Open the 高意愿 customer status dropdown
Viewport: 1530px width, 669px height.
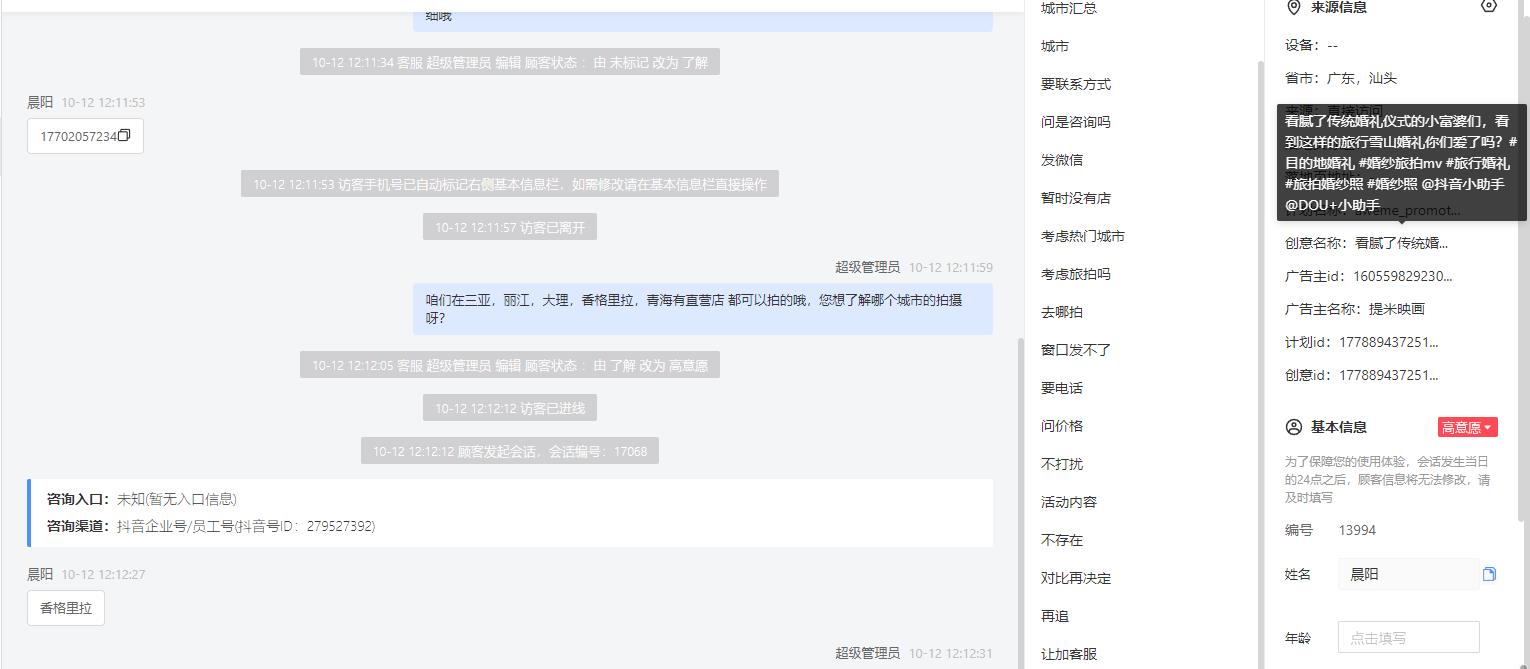tap(1467, 427)
